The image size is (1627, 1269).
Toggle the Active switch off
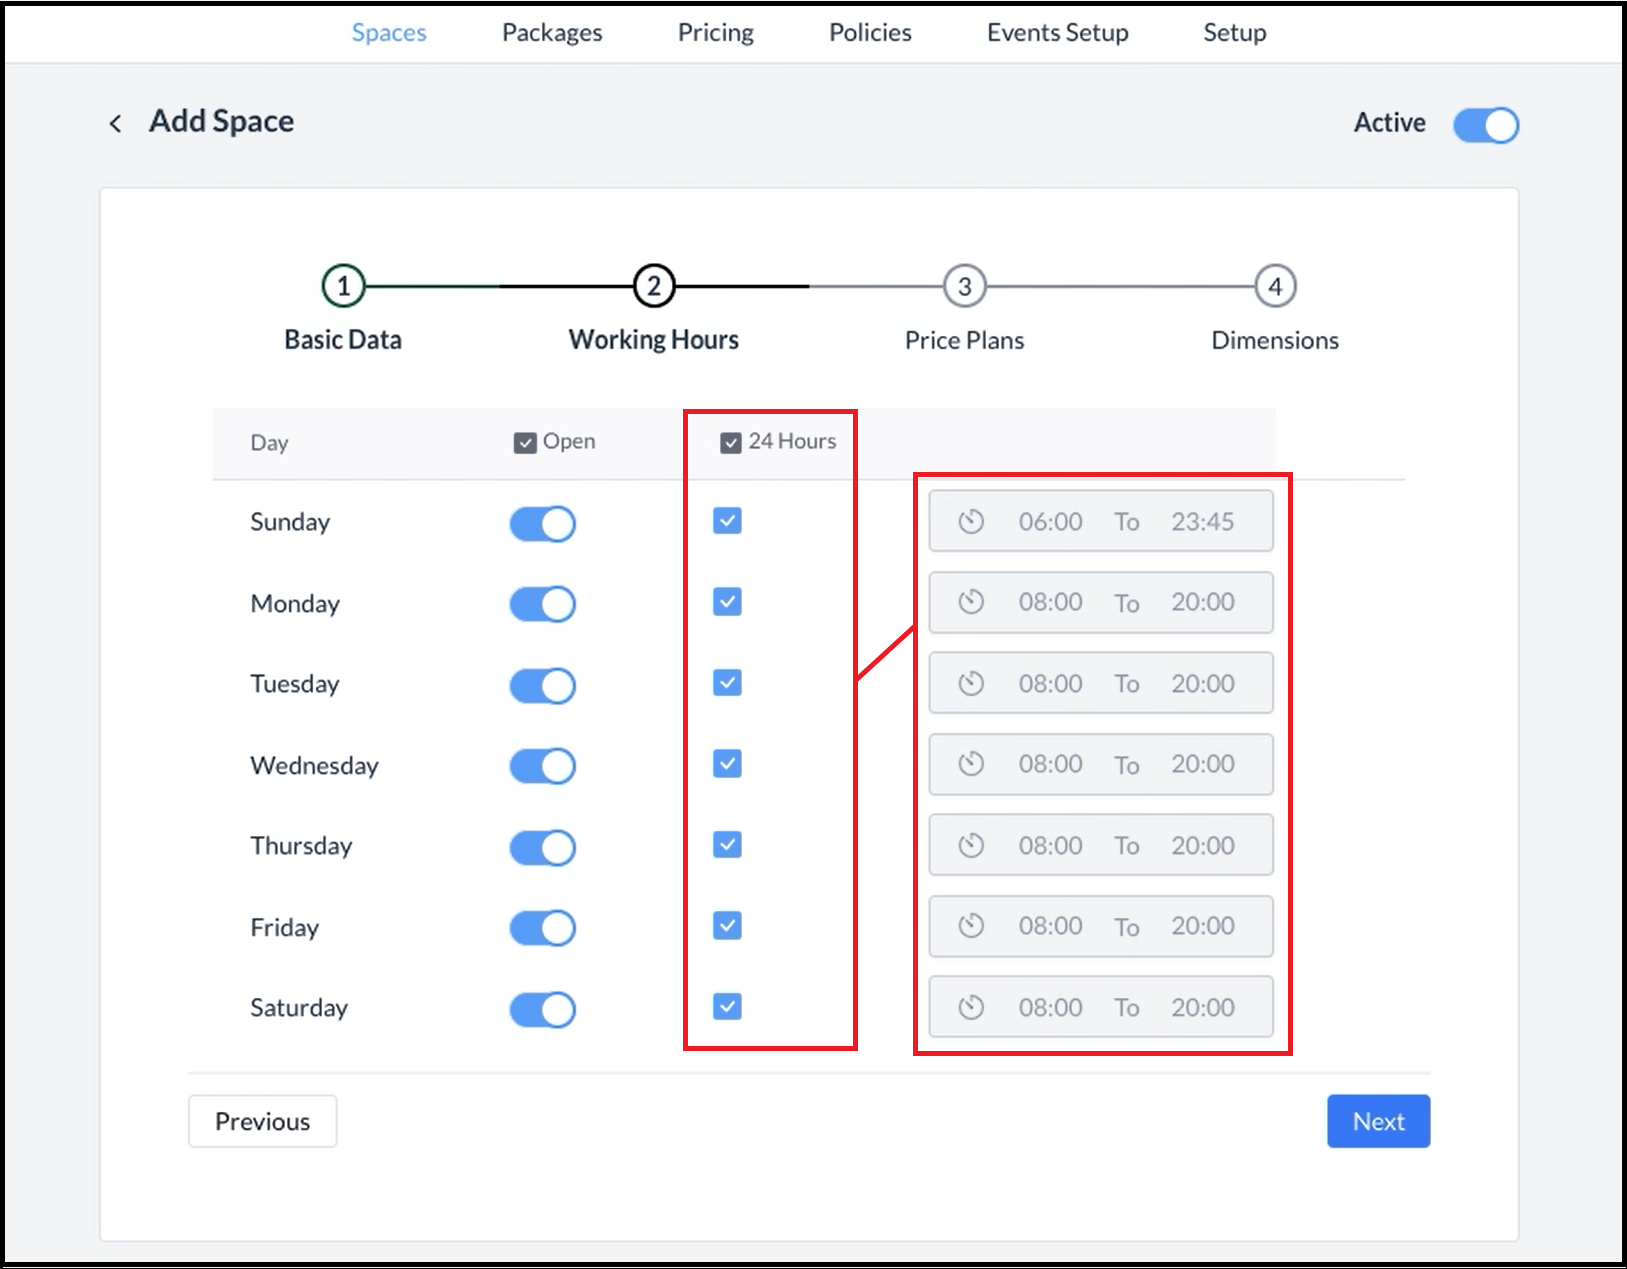click(1485, 125)
